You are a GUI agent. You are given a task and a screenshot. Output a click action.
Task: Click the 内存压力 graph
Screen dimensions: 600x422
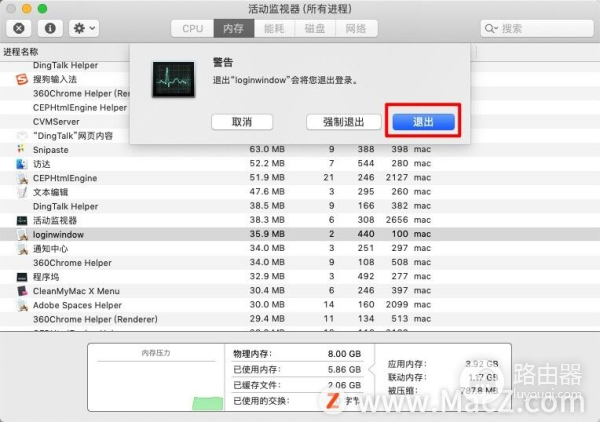156,385
